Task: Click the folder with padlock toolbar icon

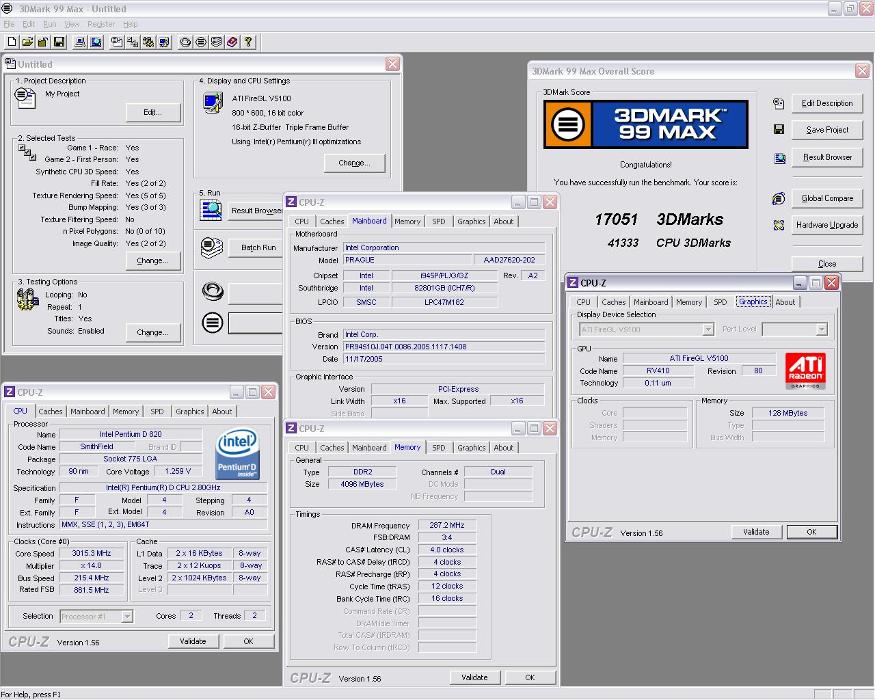Action: (x=42, y=42)
